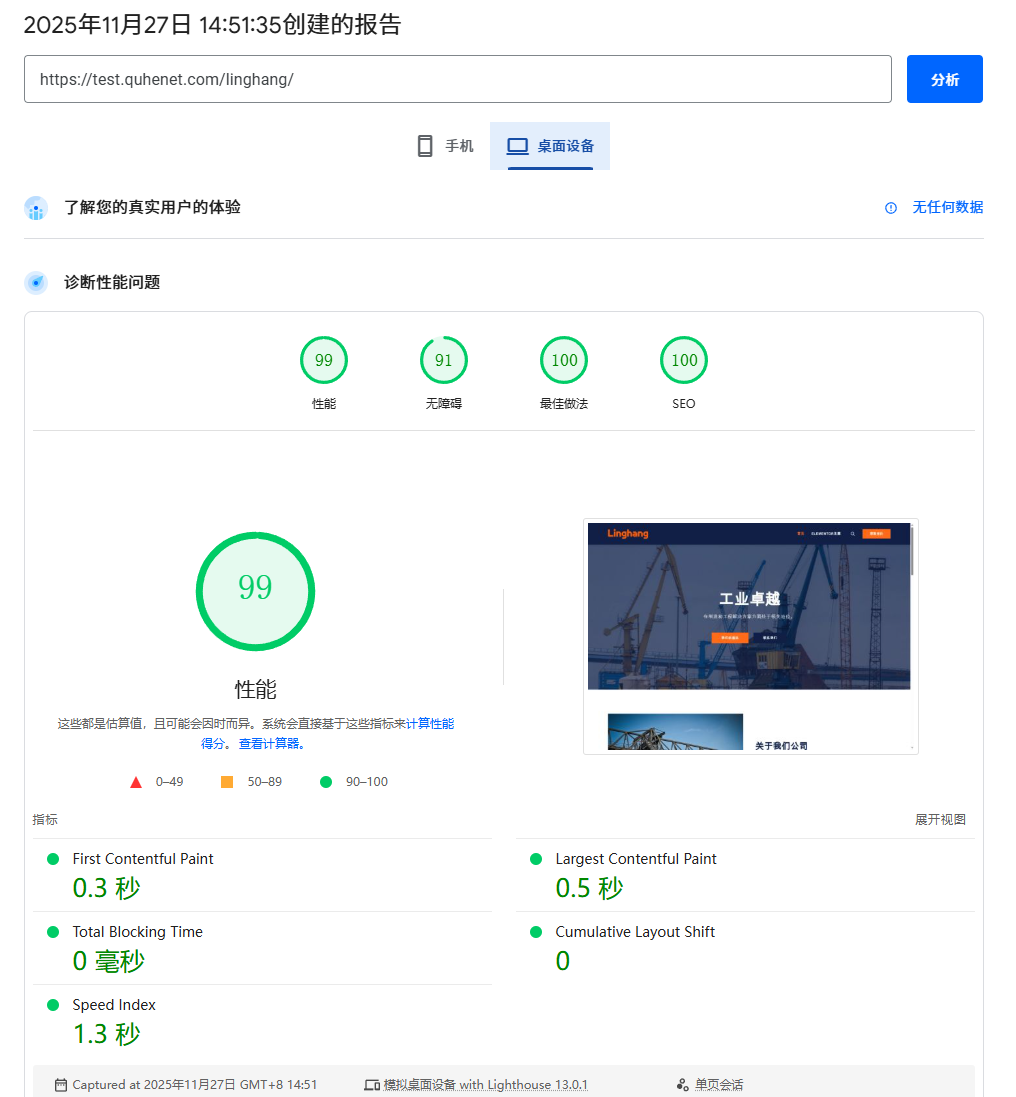Click the Linghang page screenshot thumbnail

(750, 636)
